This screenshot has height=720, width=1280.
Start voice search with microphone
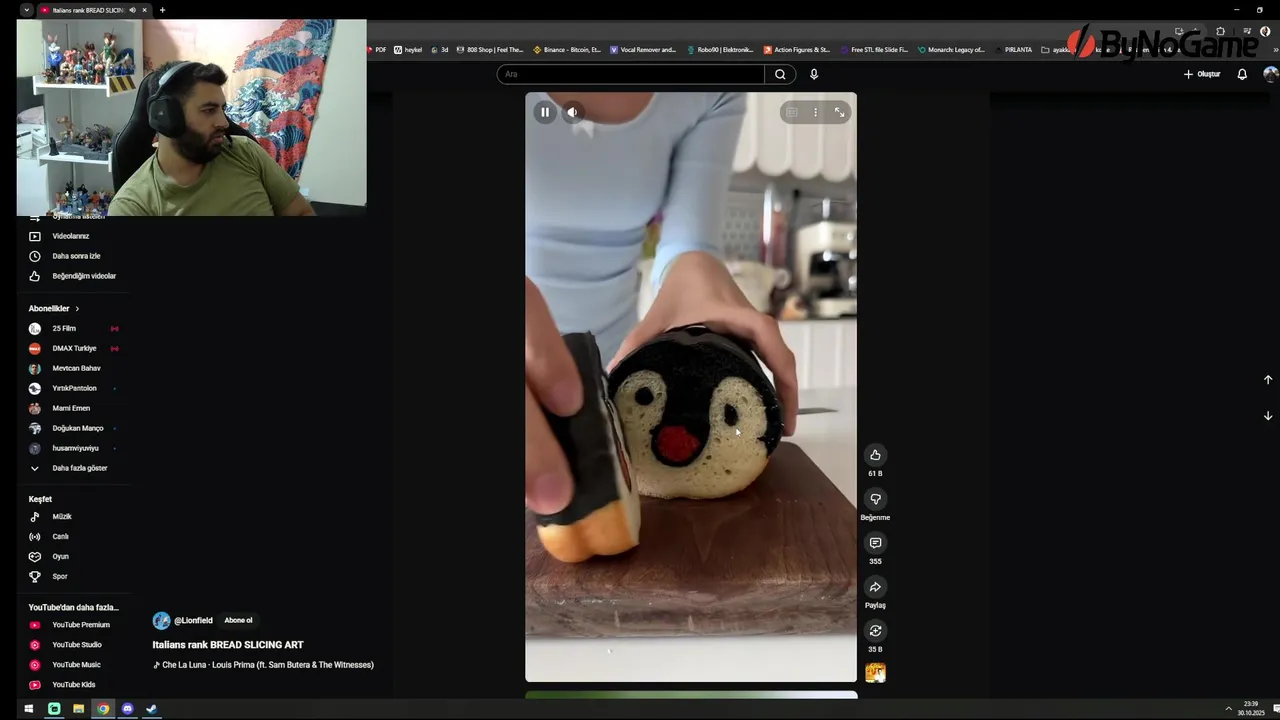[x=814, y=74]
